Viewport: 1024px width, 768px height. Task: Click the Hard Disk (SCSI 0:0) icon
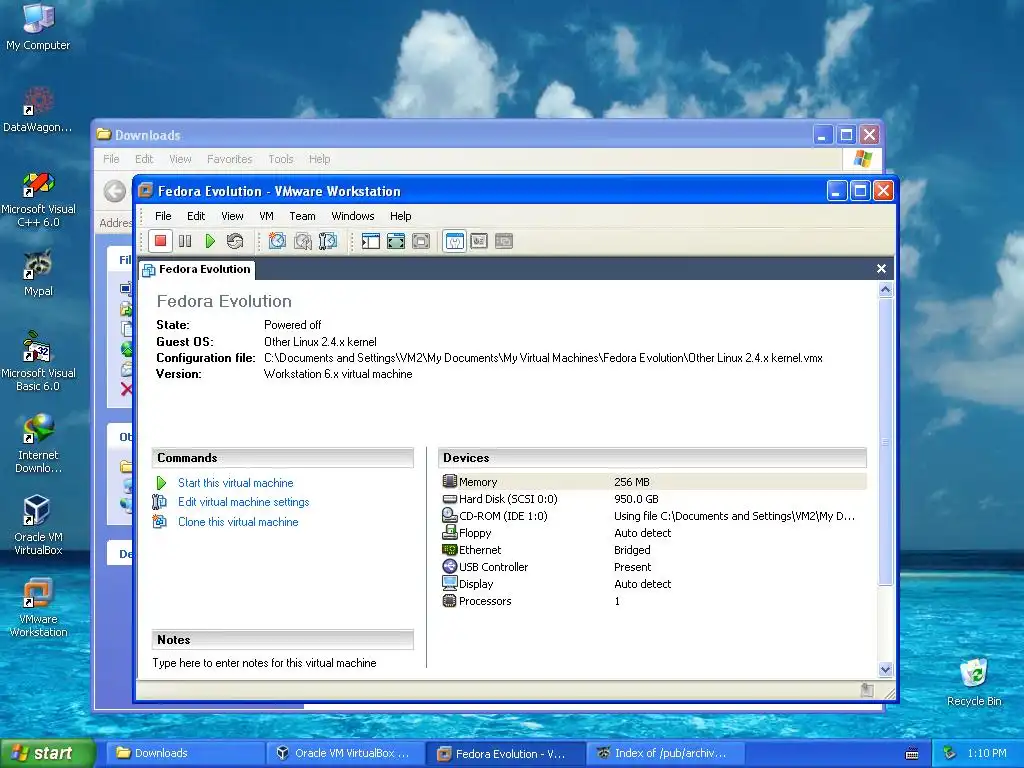pos(449,499)
